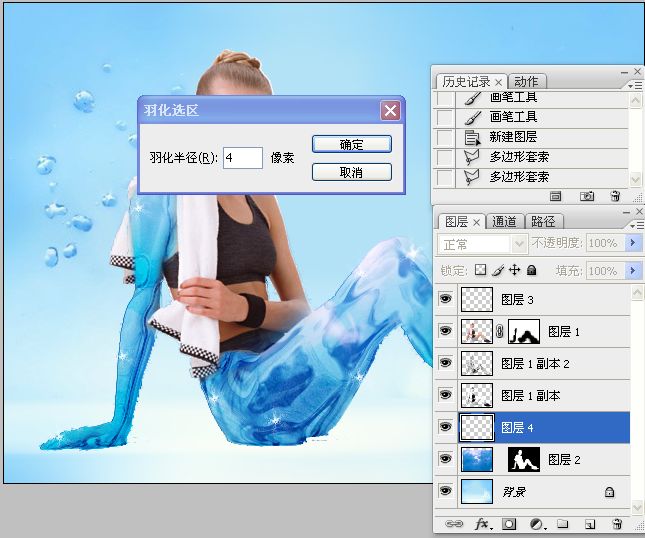Hide 图层 3 using its eye icon
645x538 pixels.
pos(446,300)
